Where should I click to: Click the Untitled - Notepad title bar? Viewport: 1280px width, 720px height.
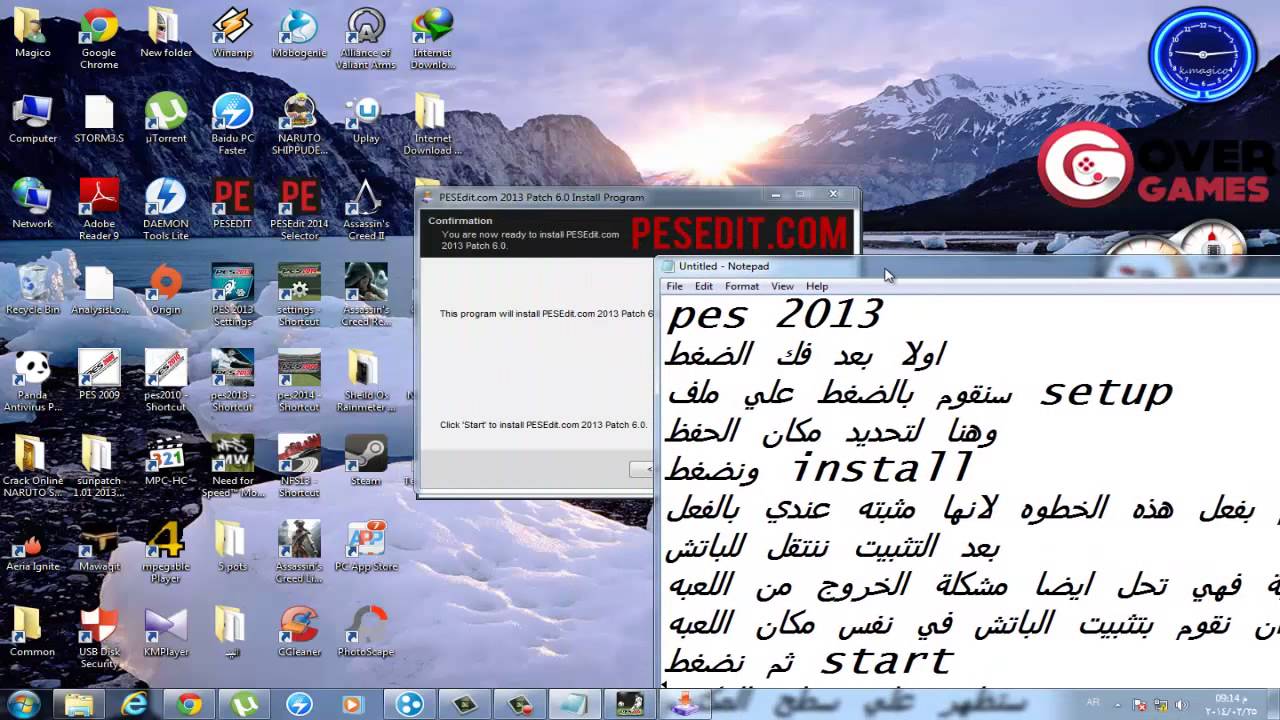click(x=967, y=266)
